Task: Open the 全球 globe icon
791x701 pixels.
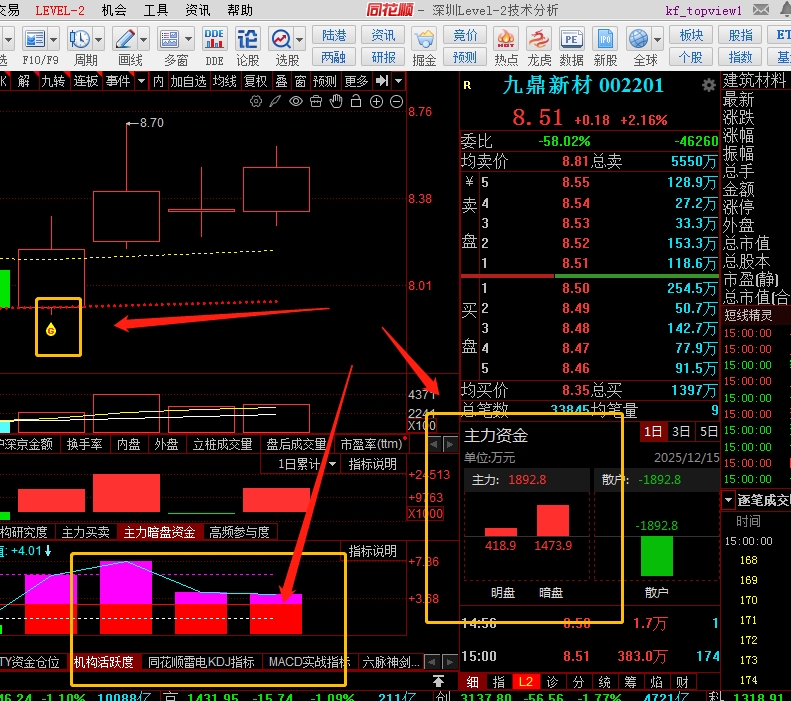Action: pos(639,39)
